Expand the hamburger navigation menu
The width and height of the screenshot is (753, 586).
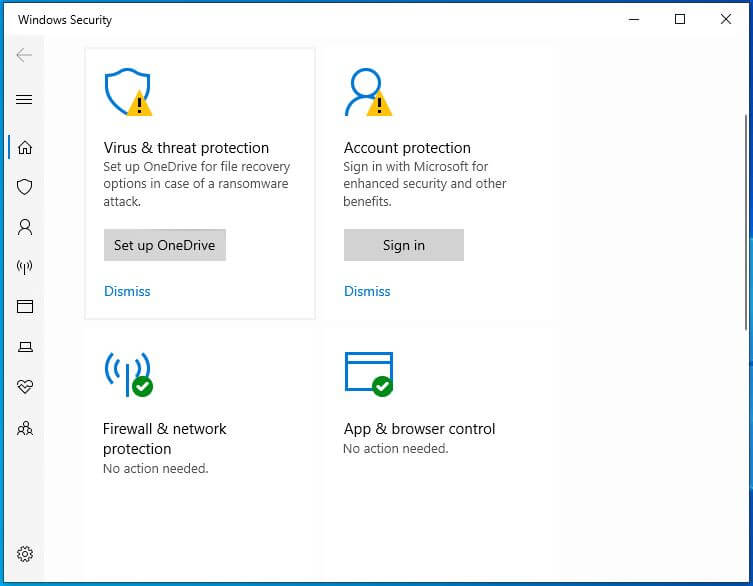25,99
